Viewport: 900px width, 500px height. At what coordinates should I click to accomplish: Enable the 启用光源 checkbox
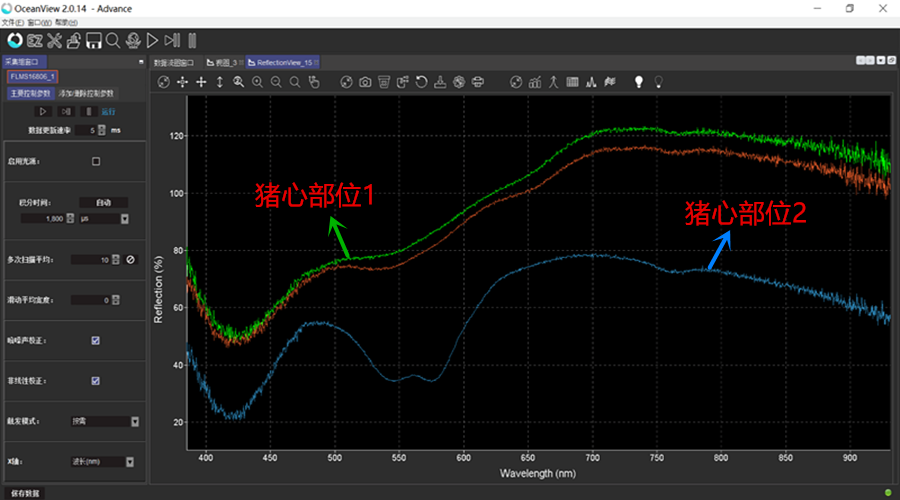click(96, 161)
